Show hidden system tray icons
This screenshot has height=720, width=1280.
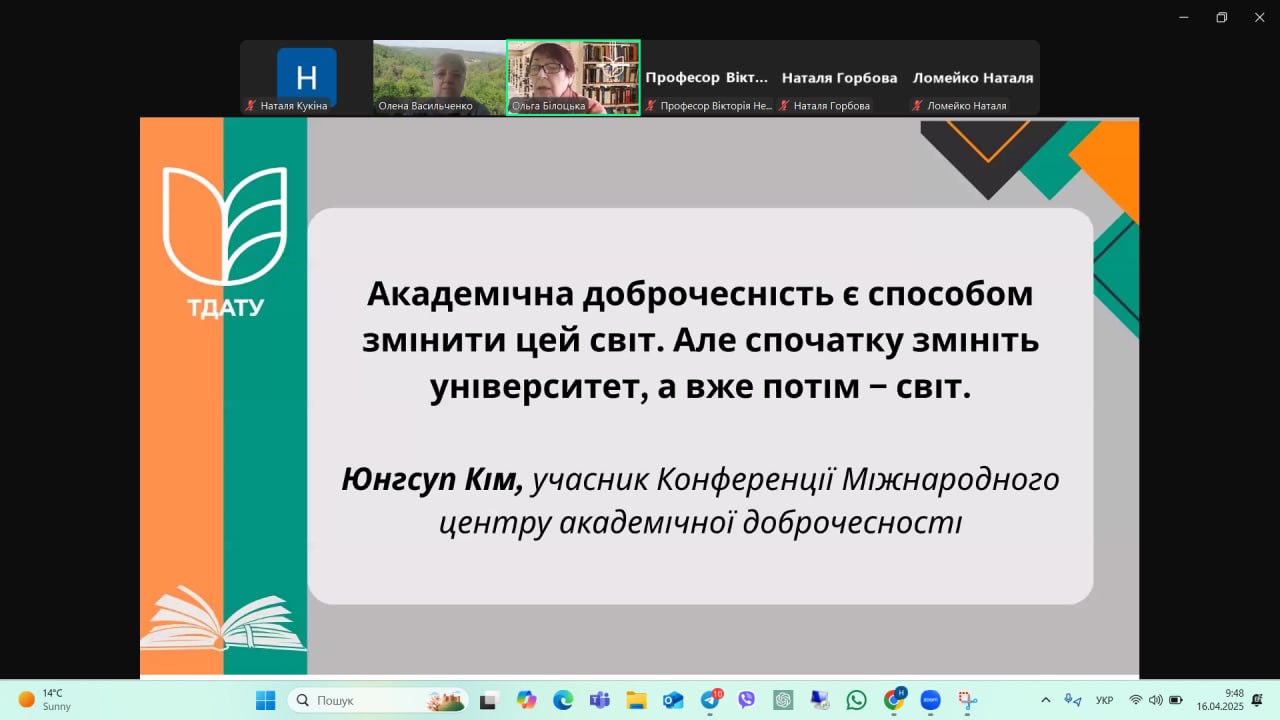1046,700
